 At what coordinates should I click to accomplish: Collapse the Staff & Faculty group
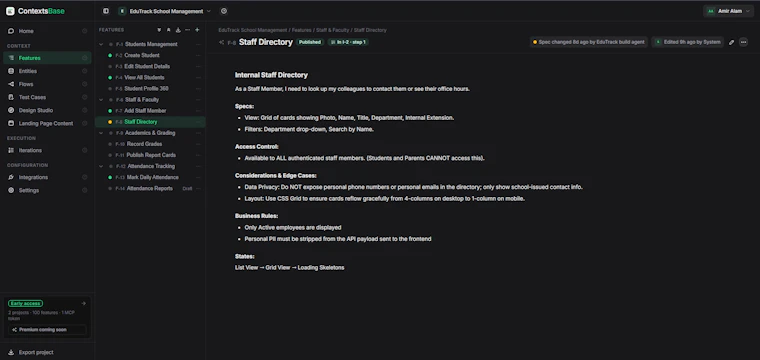tap(101, 100)
